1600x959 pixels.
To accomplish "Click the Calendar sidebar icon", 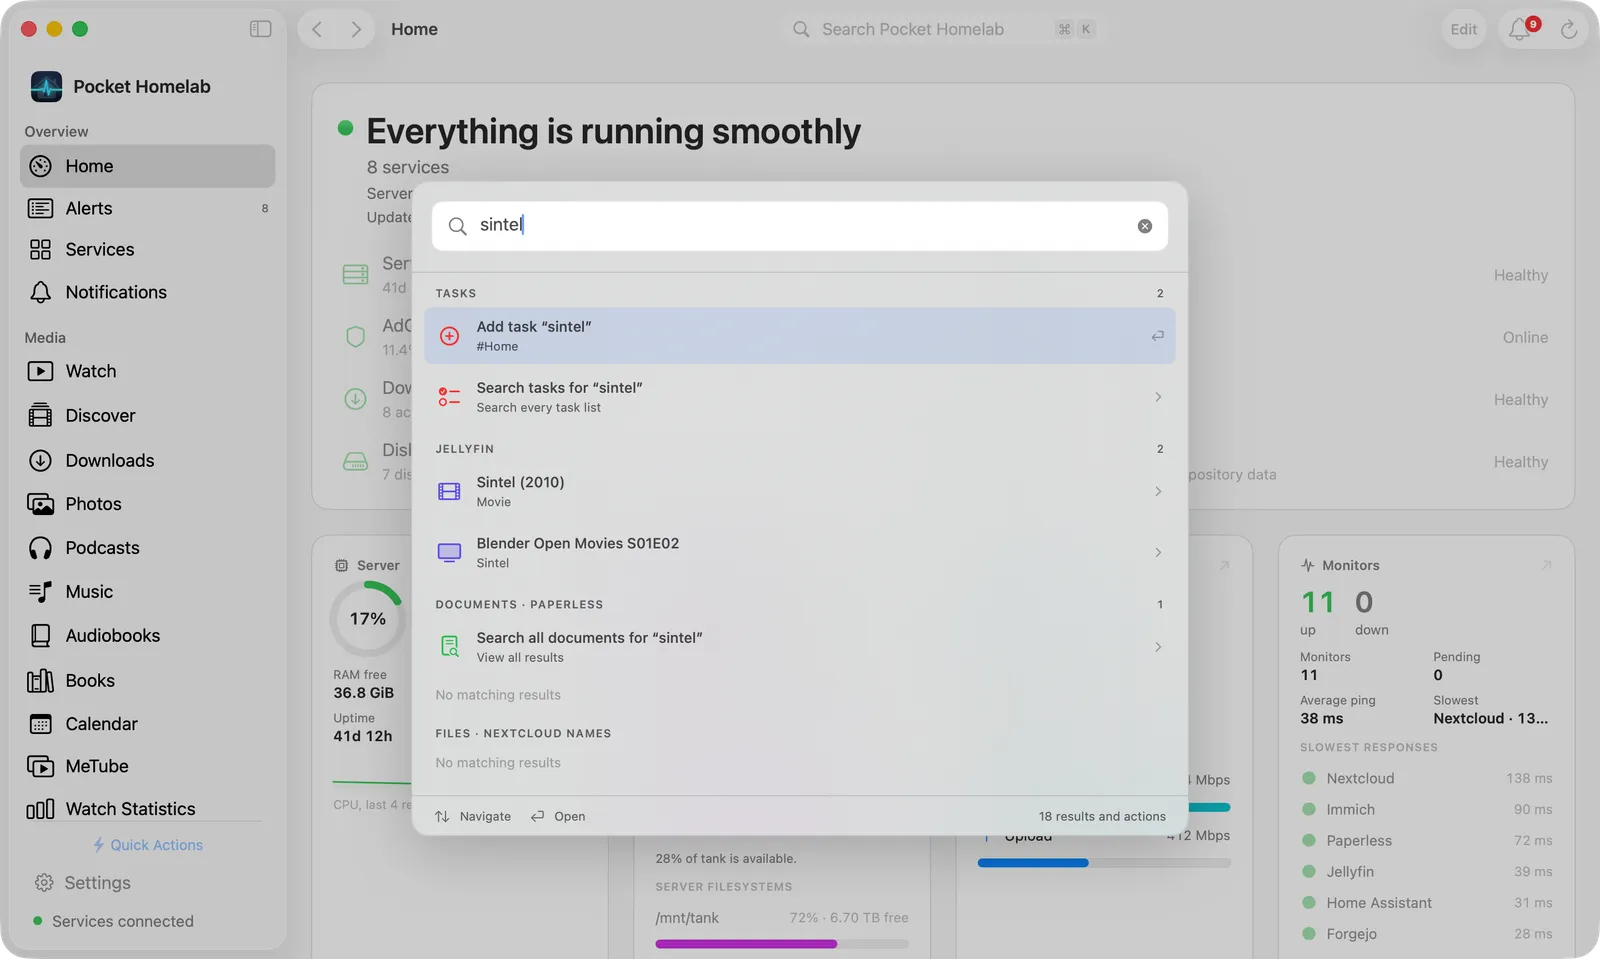I will [40, 724].
